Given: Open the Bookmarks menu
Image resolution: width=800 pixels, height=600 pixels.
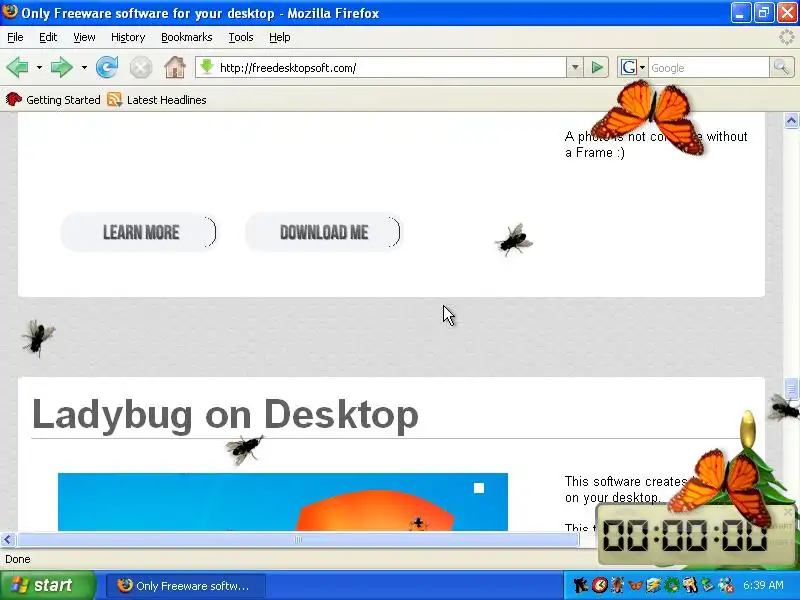Looking at the screenshot, I should tap(187, 37).
